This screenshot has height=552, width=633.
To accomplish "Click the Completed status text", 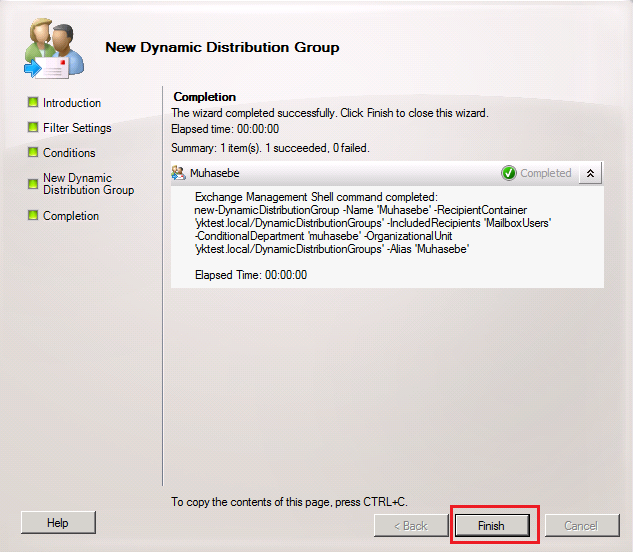I will tap(546, 173).
